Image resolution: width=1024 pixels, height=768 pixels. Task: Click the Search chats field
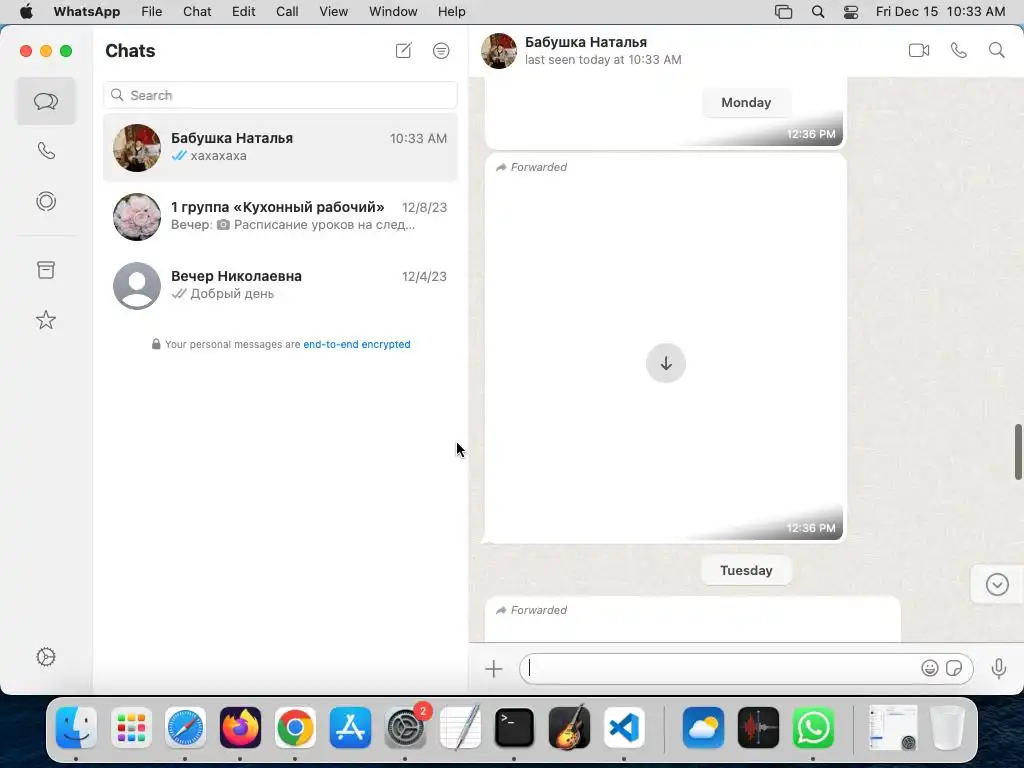coord(280,95)
